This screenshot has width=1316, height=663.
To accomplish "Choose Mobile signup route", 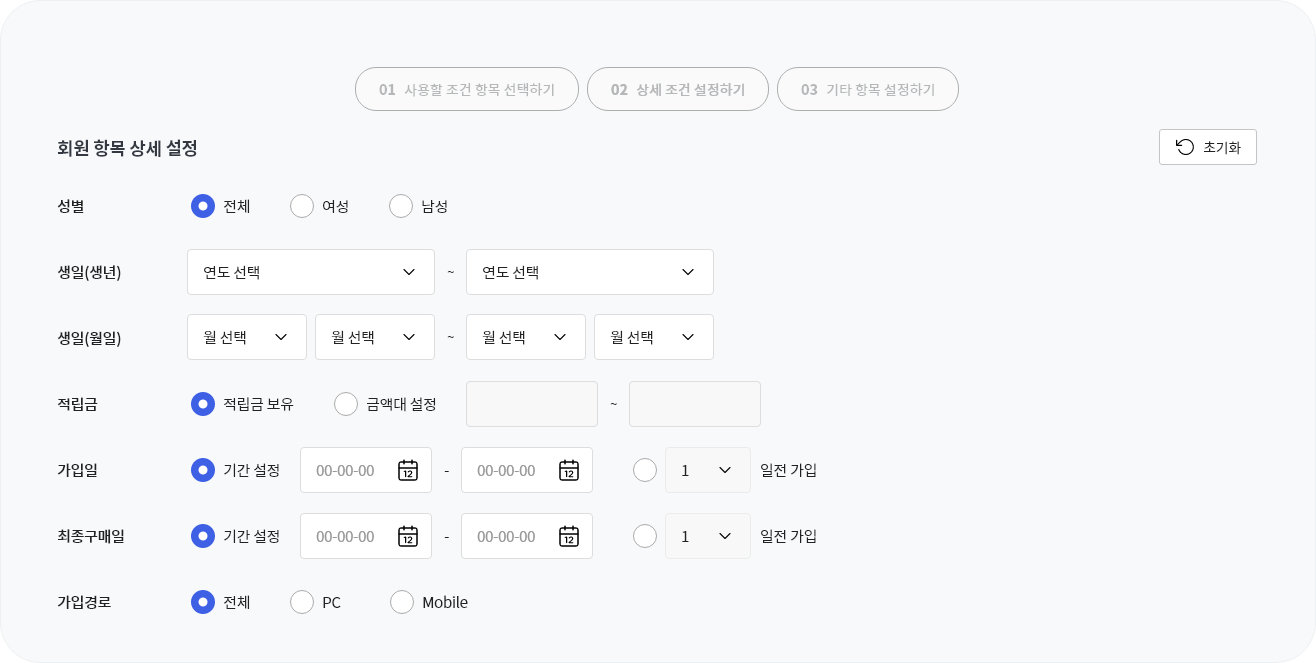I will [x=402, y=602].
